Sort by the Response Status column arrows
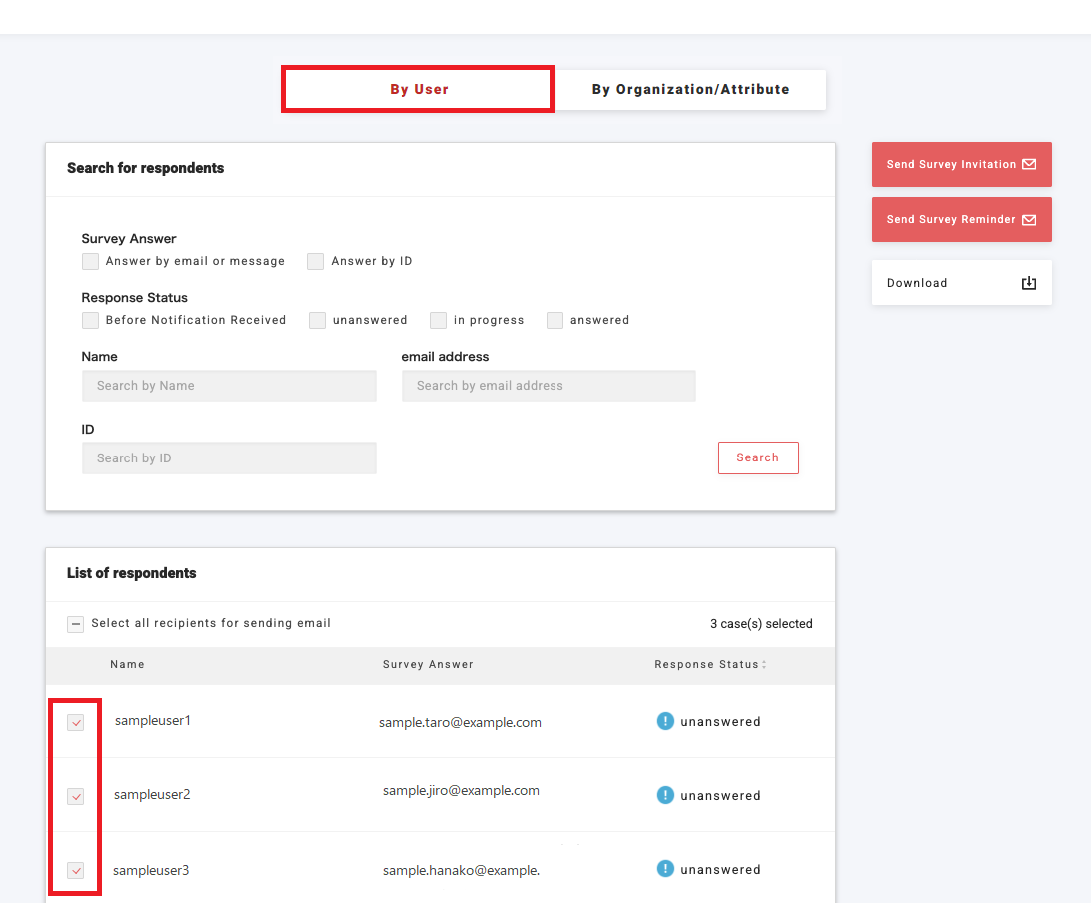The width and height of the screenshot is (1091, 903). (764, 664)
